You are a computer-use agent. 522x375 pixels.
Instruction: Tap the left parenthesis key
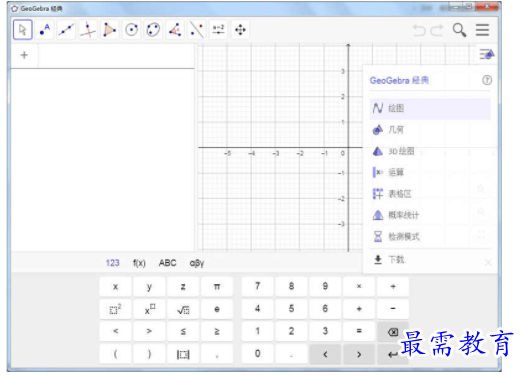tap(115, 354)
